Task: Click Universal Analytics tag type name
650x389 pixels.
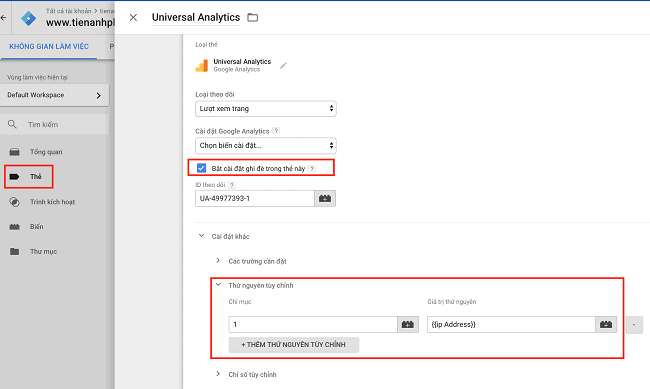Action: (242, 61)
